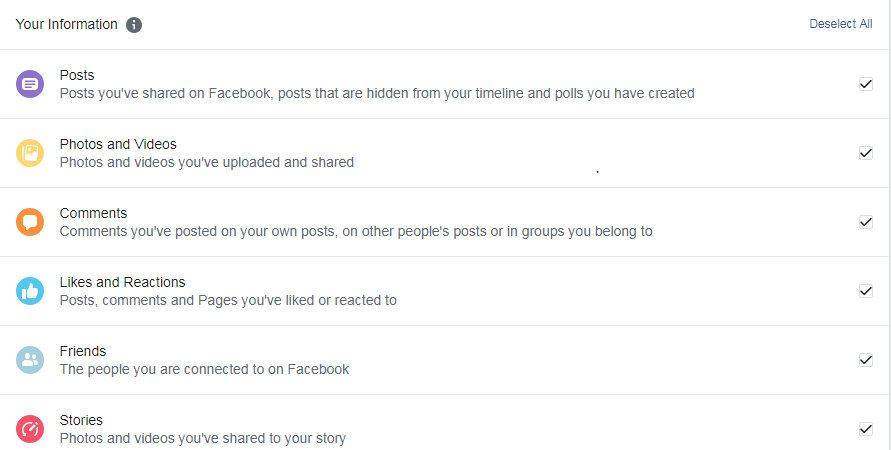Click the Comments category title
This screenshot has width=891, height=450.
point(93,213)
